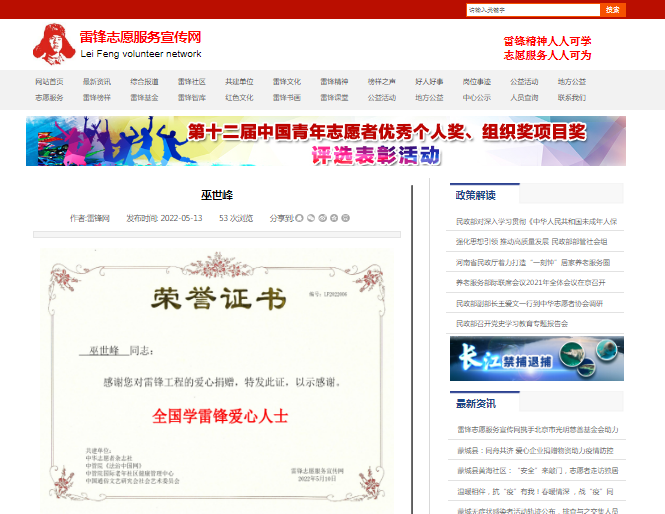The width and height of the screenshot is (665, 514).
Task: Open the 好人好事 navigation item
Action: pos(429,81)
